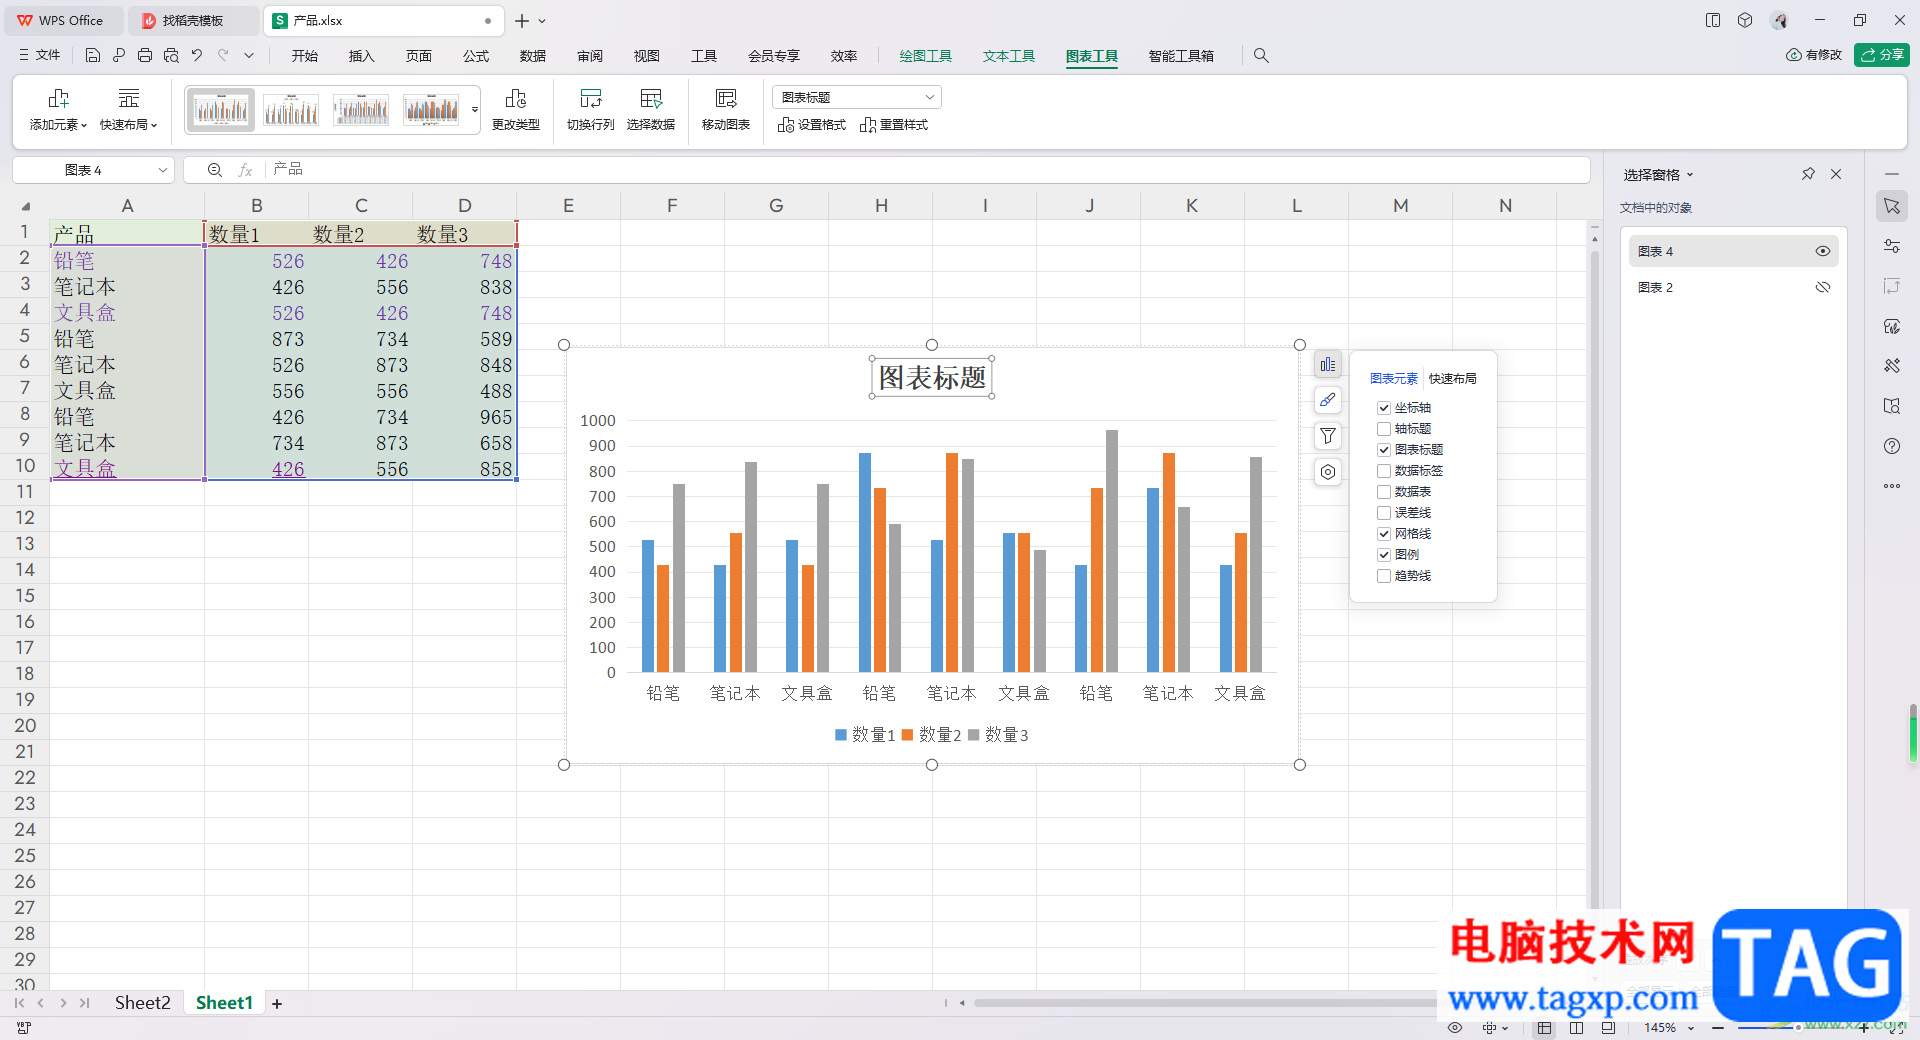Select the first chart style thumbnail
Image resolution: width=1920 pixels, height=1040 pixels.
(x=221, y=109)
